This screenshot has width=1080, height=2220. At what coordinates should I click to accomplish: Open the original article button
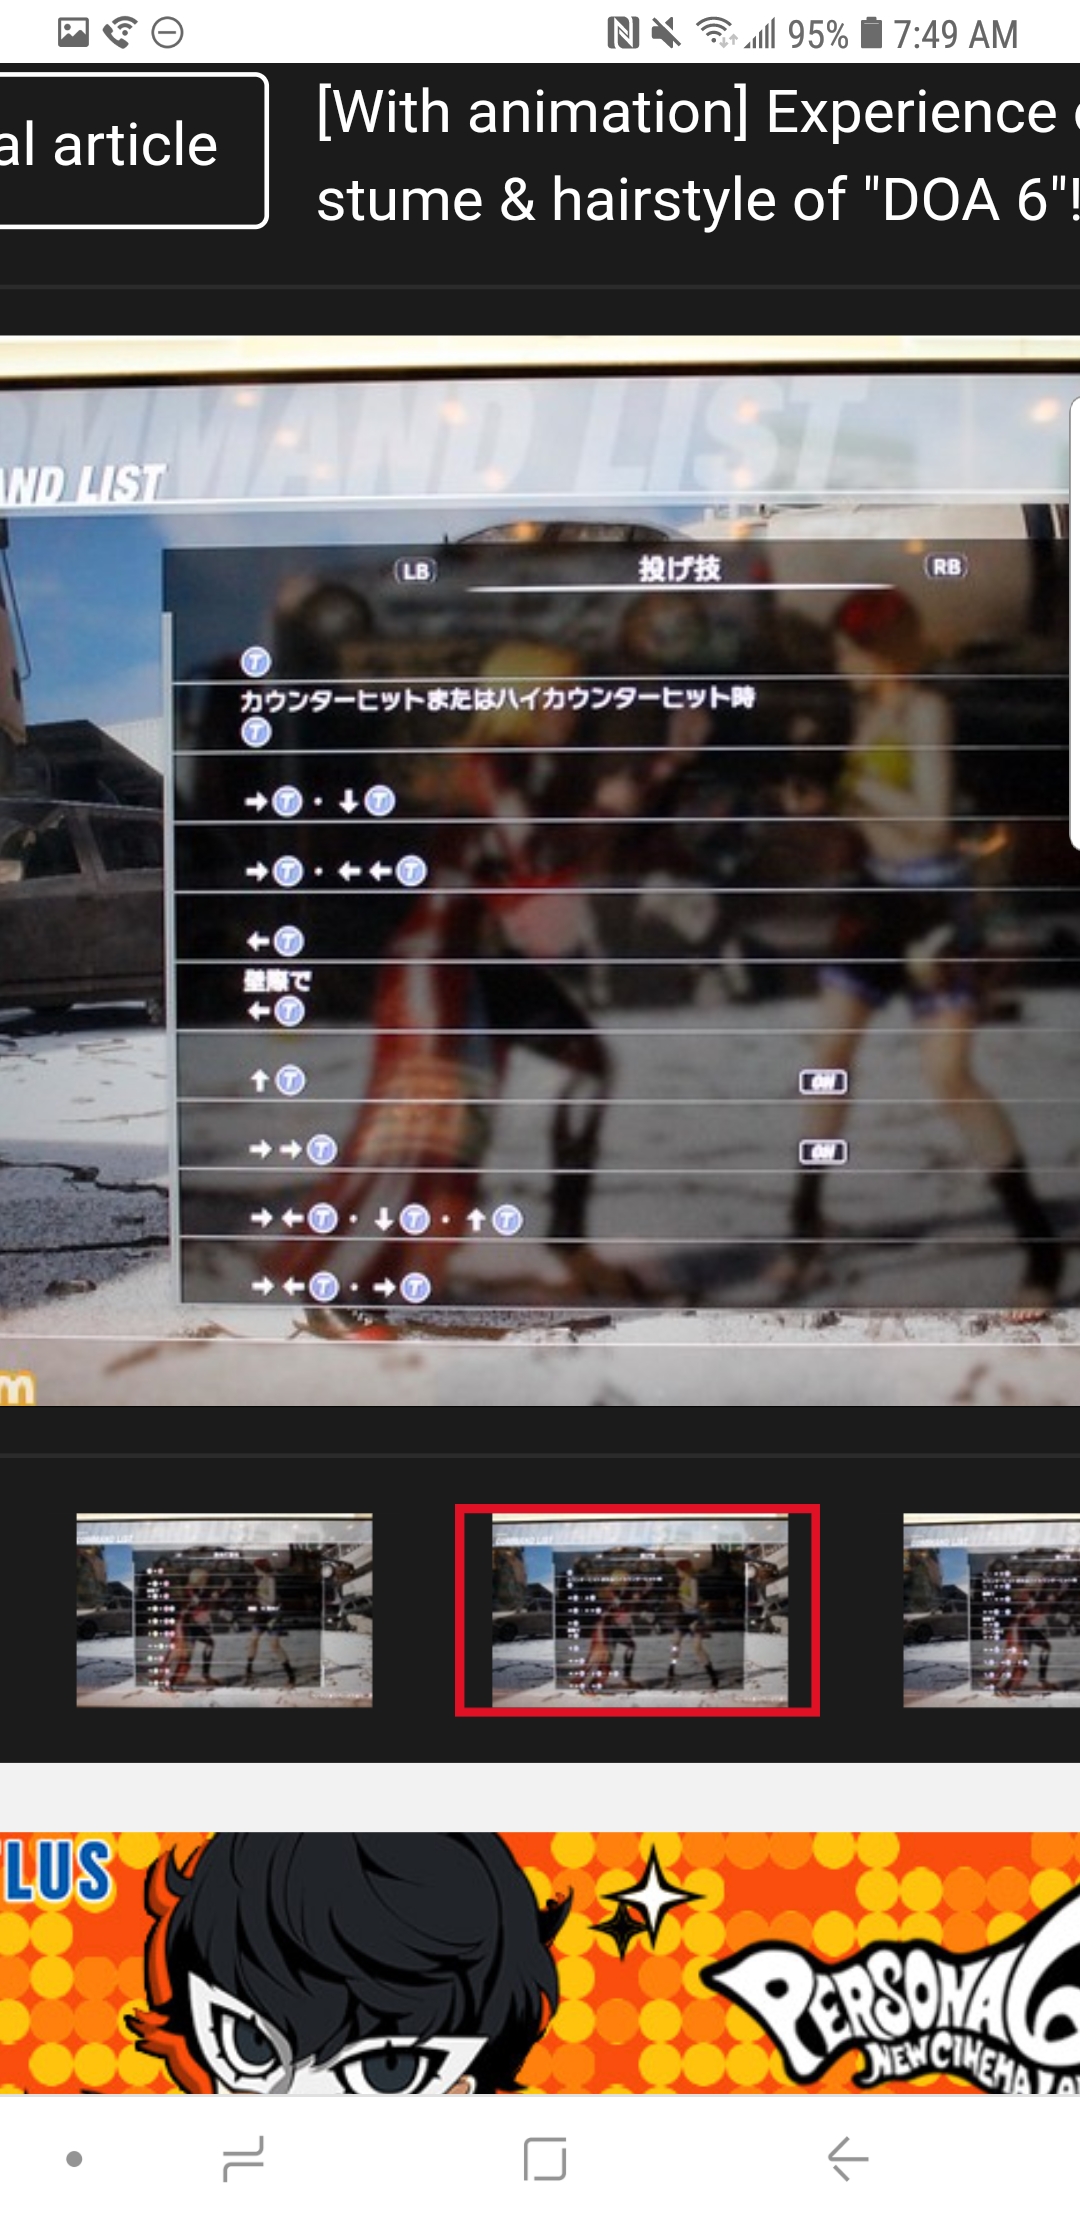[133, 150]
